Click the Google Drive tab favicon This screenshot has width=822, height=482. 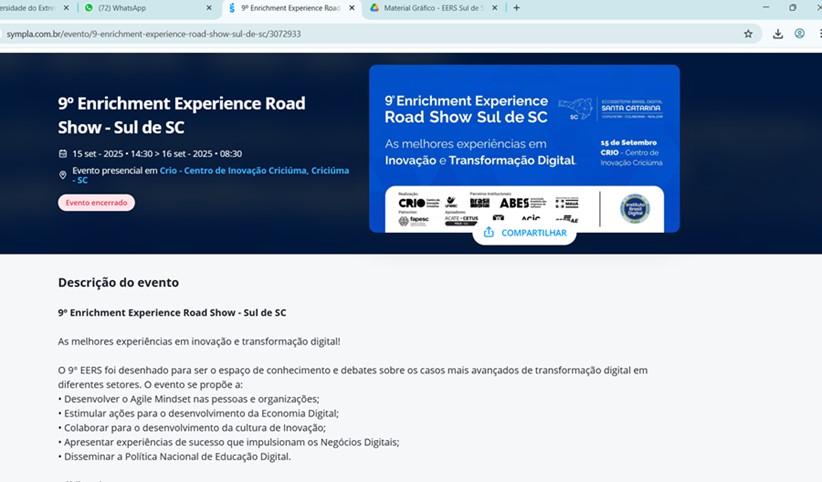[375, 8]
